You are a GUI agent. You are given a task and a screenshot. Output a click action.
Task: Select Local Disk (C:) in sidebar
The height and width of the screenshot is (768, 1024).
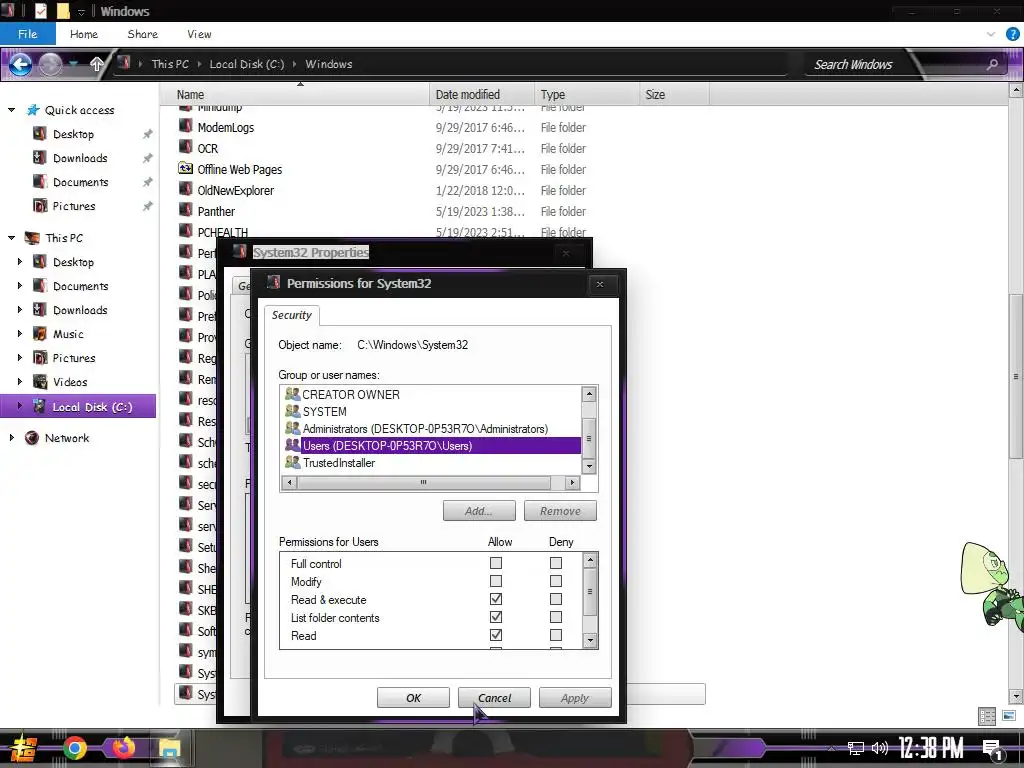coord(78,407)
